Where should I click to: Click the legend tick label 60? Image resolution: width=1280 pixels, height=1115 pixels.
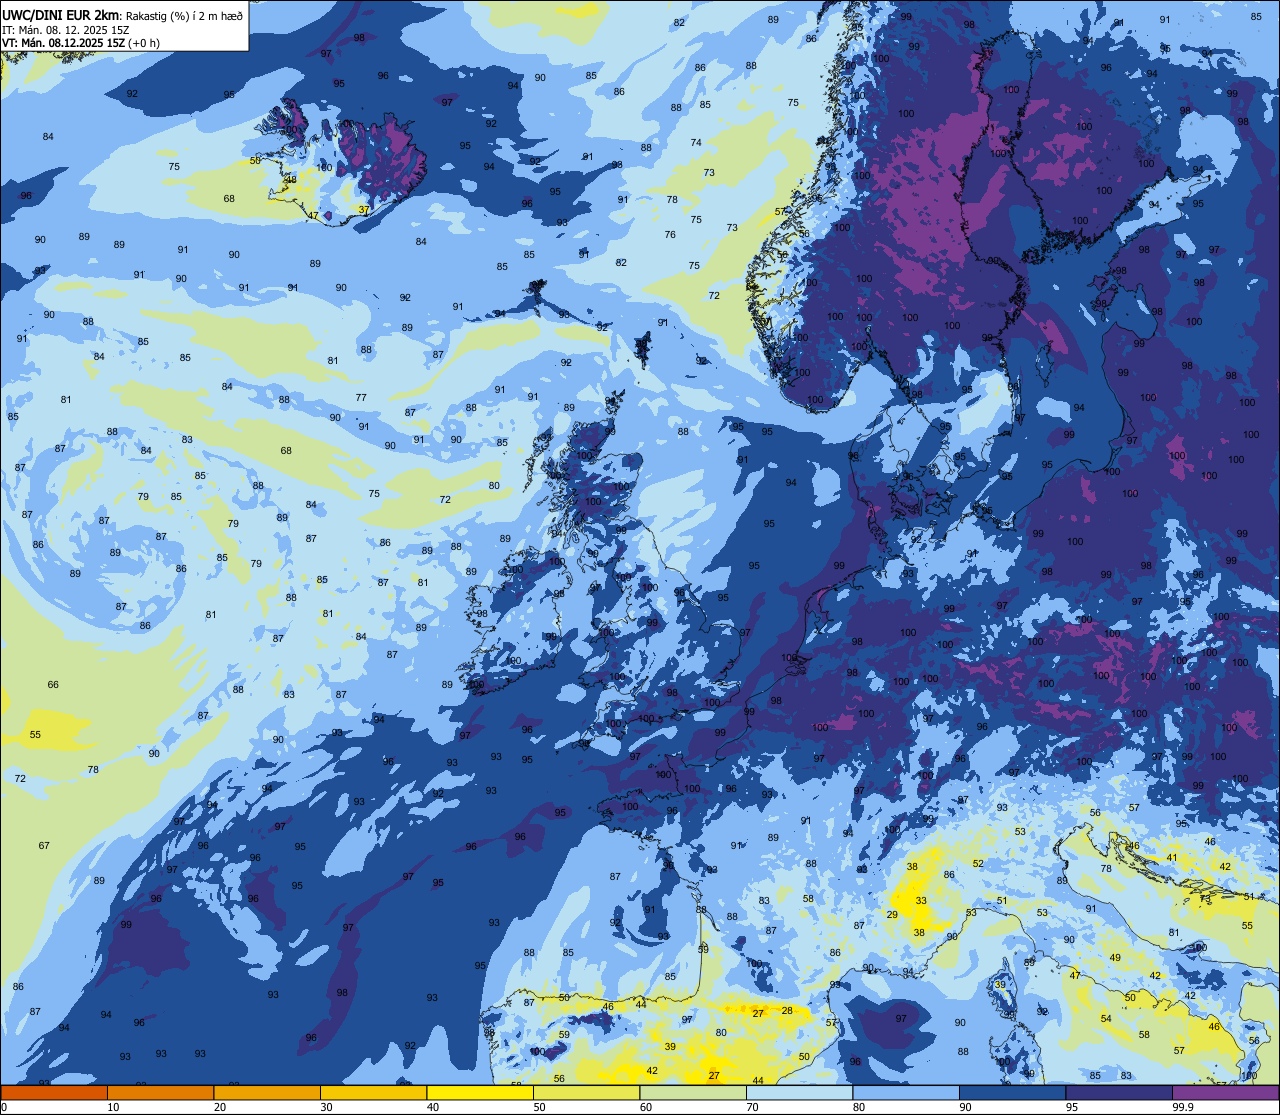(x=646, y=1107)
